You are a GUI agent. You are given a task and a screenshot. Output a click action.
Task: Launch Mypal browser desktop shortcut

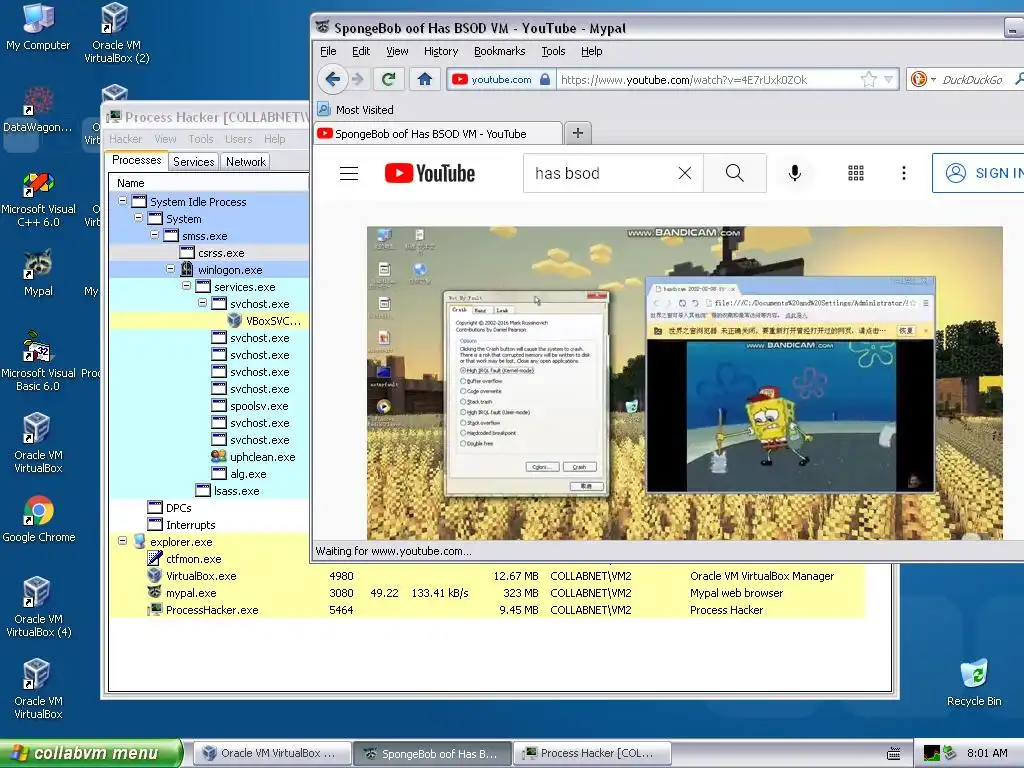[x=38, y=273]
